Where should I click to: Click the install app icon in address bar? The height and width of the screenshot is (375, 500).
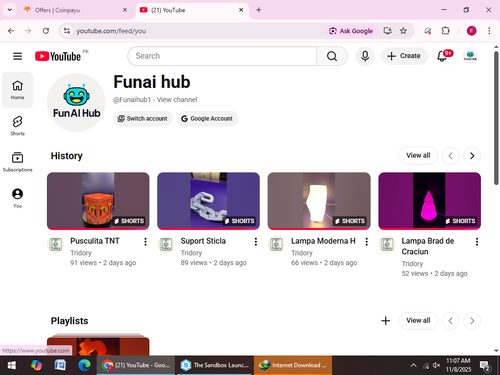coord(387,31)
